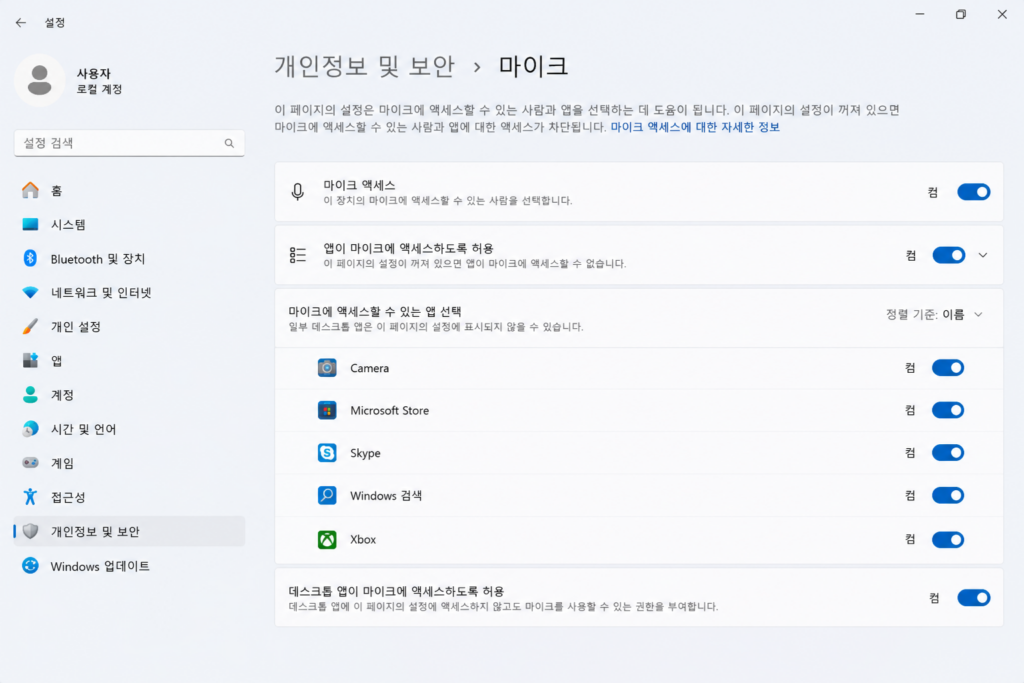
Task: Click the Windows 업데이트 sync icon
Action: click(x=30, y=565)
